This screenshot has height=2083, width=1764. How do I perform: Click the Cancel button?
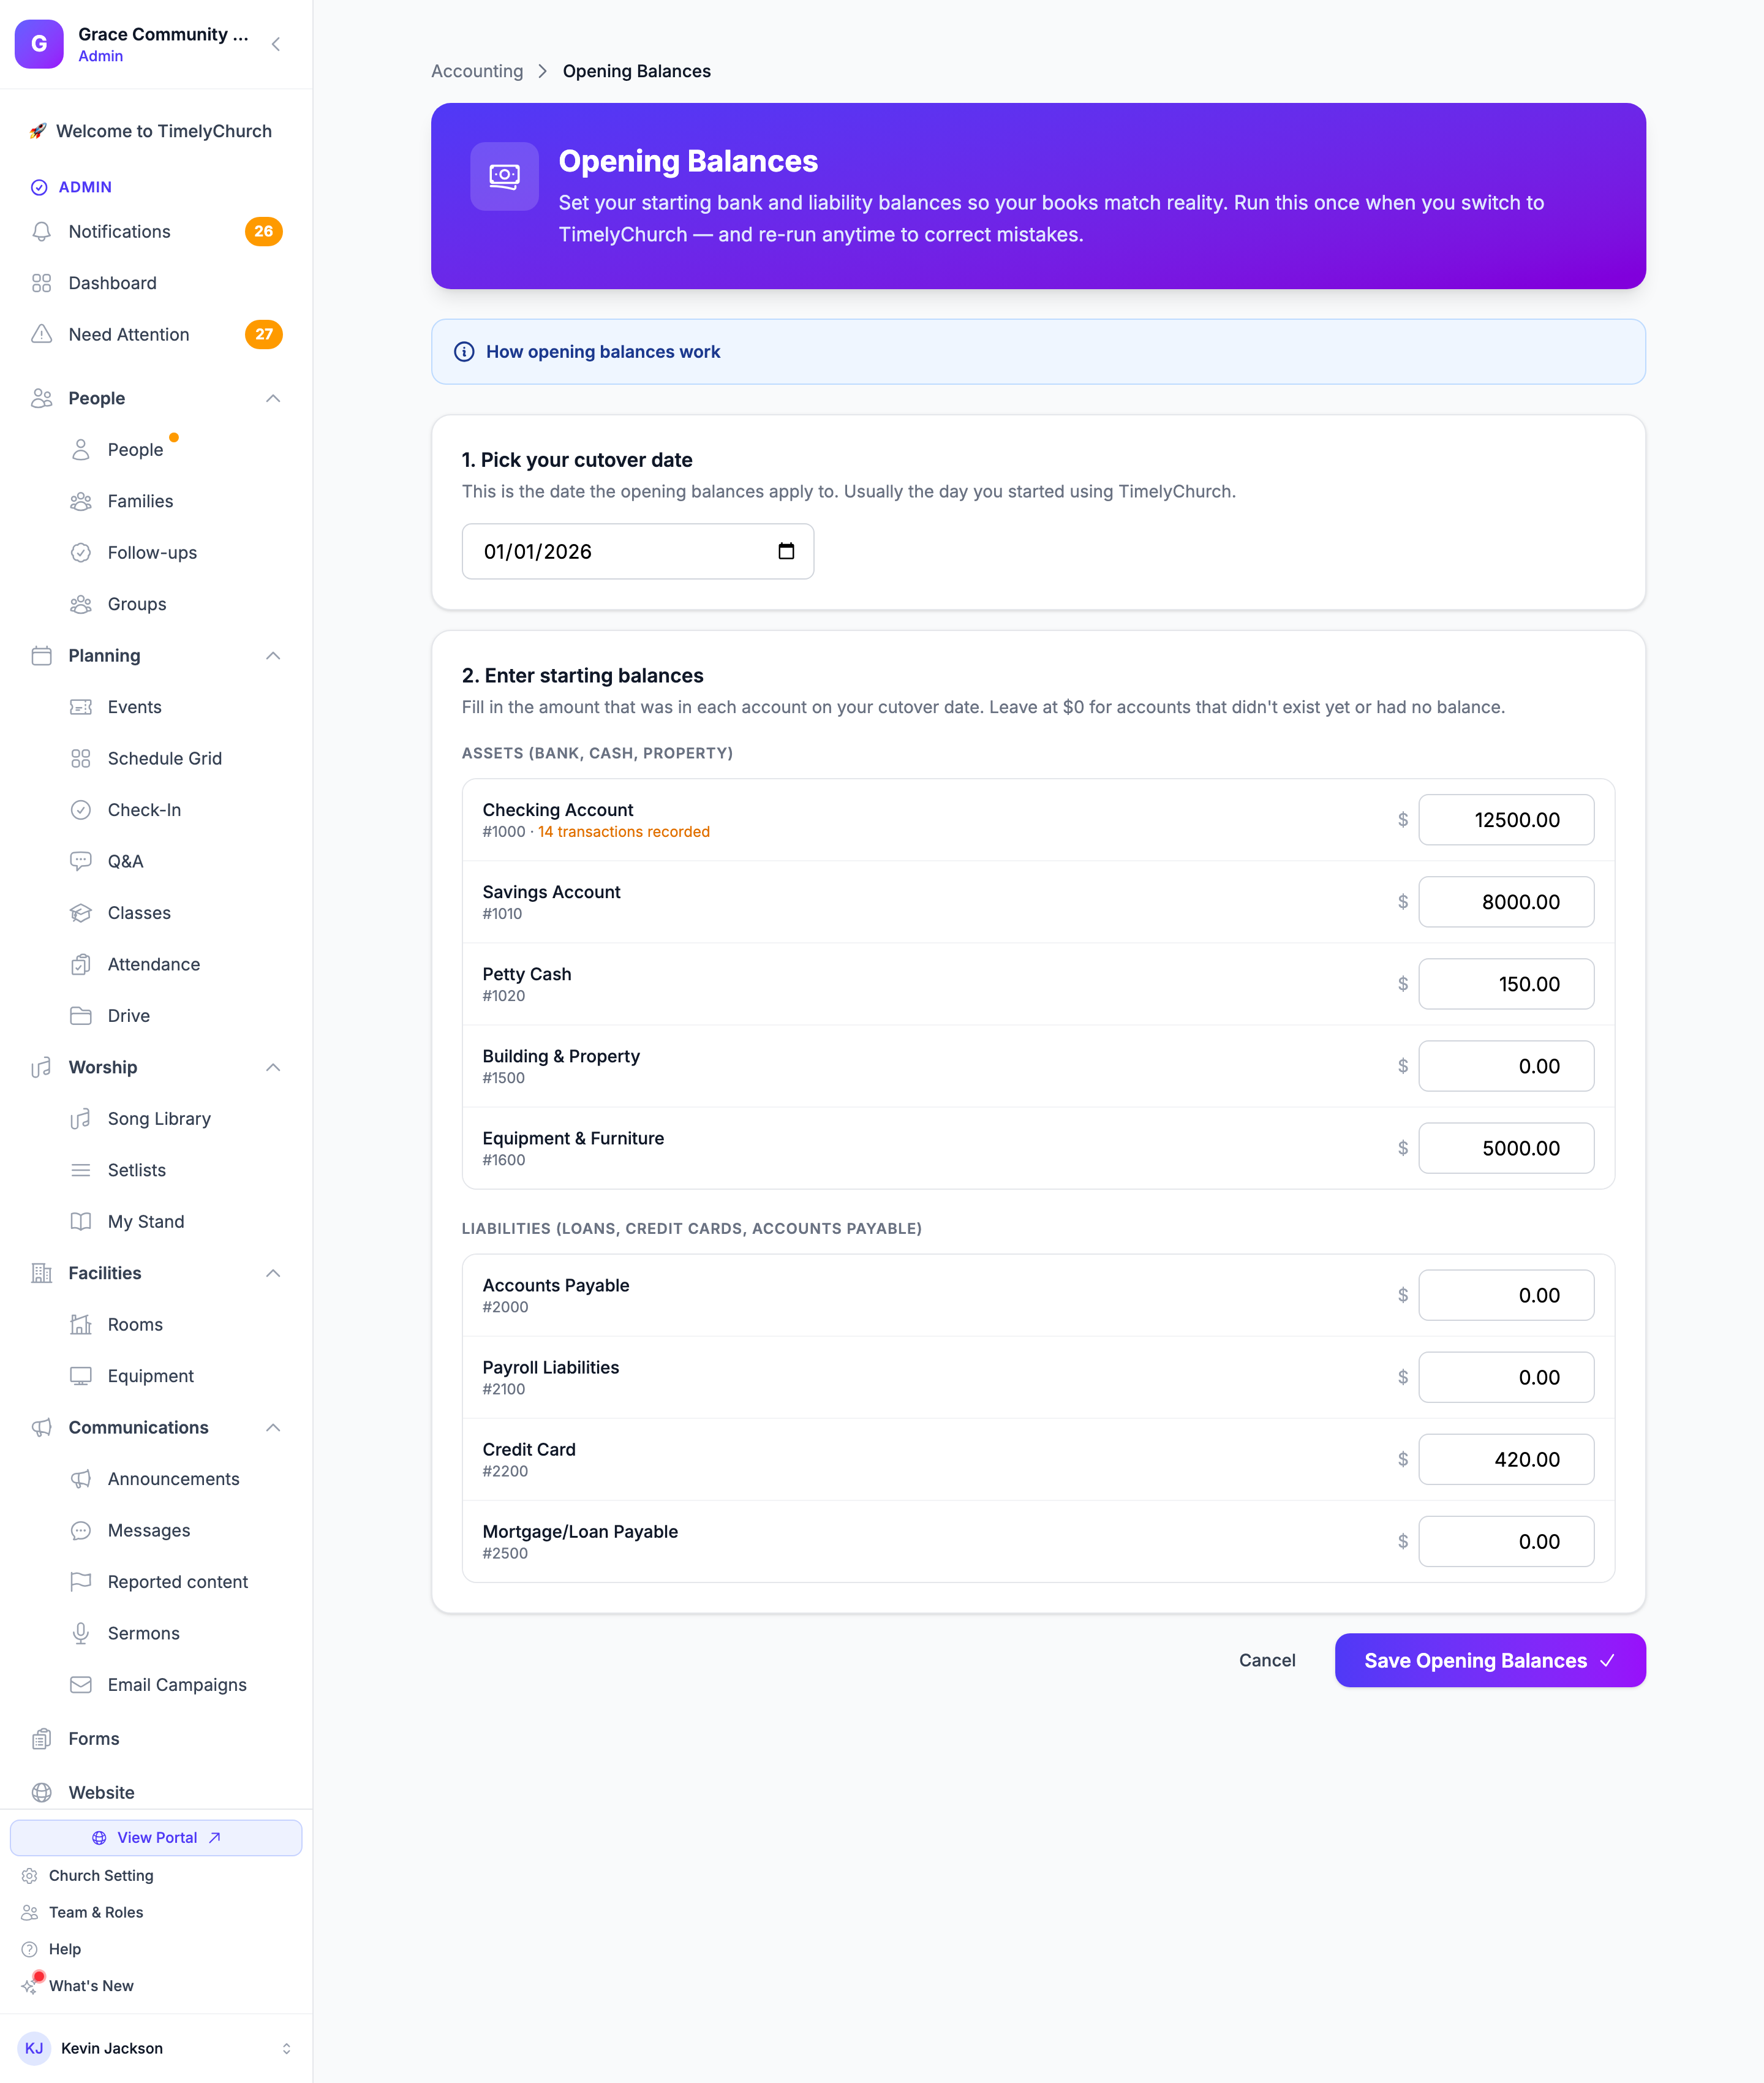point(1267,1660)
